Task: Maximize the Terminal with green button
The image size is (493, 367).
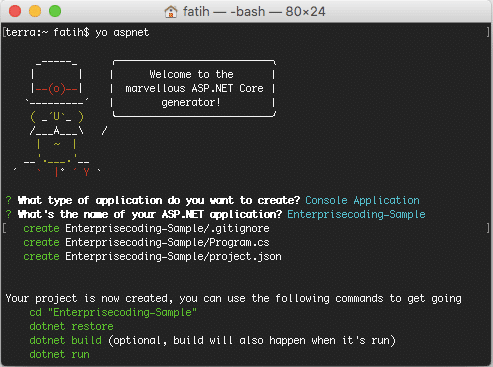Action: (55, 11)
